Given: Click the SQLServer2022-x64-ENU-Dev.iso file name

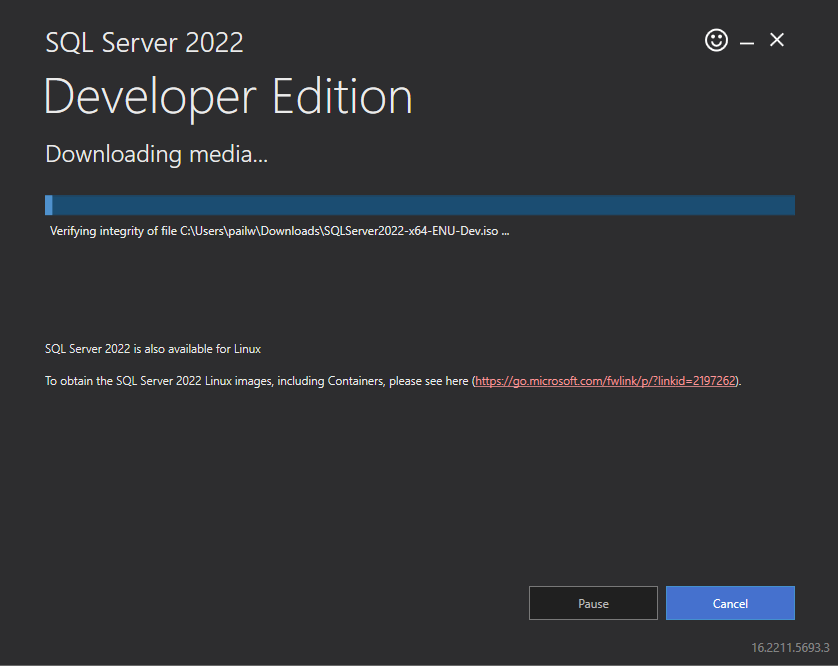Looking at the screenshot, I should click(x=411, y=231).
